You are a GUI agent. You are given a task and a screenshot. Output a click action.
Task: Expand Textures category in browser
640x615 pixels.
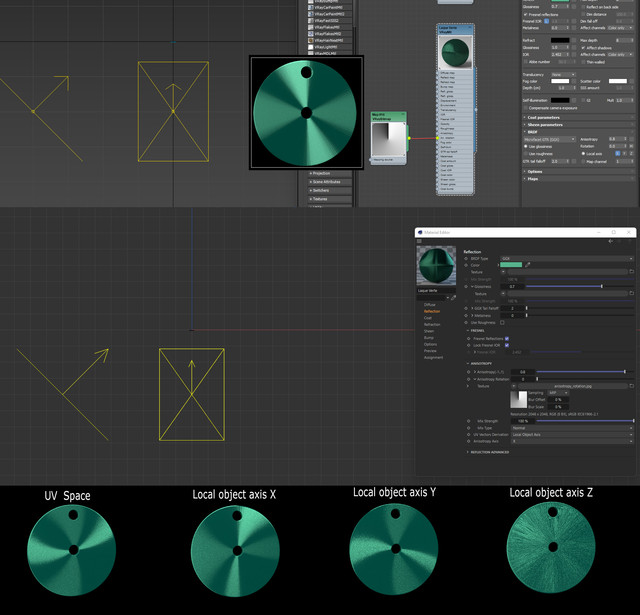329,199
